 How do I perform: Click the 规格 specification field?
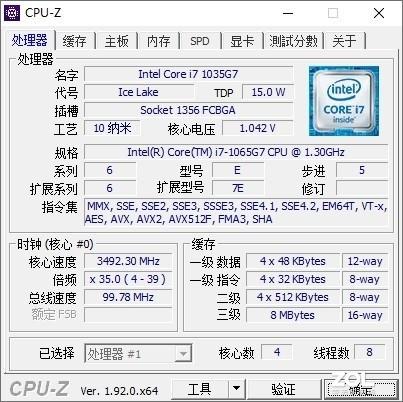(236, 152)
